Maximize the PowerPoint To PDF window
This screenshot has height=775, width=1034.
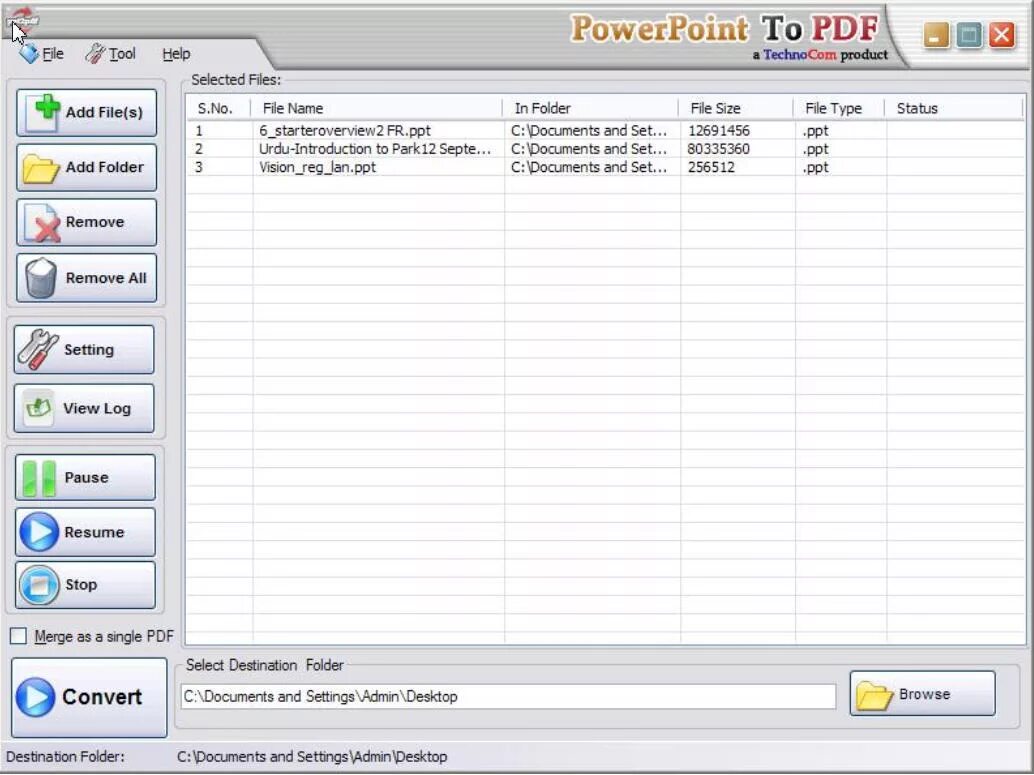click(969, 35)
